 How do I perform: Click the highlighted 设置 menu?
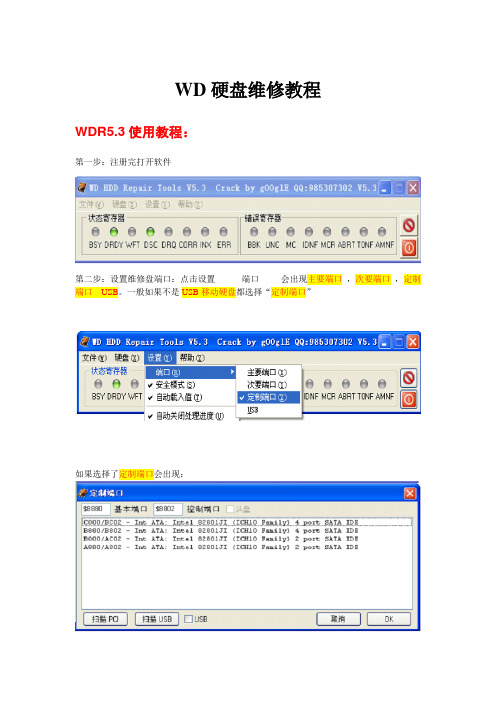(159, 358)
